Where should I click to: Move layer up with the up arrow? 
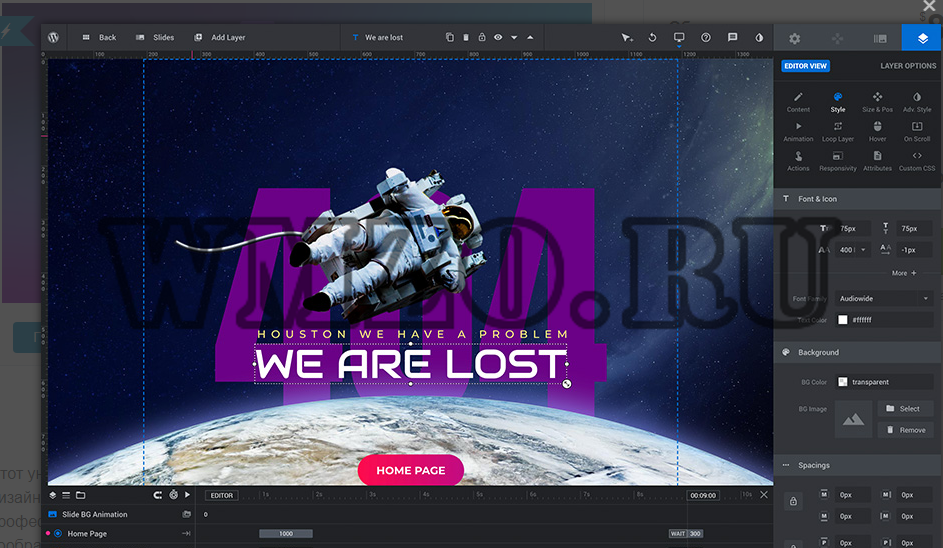[530, 37]
